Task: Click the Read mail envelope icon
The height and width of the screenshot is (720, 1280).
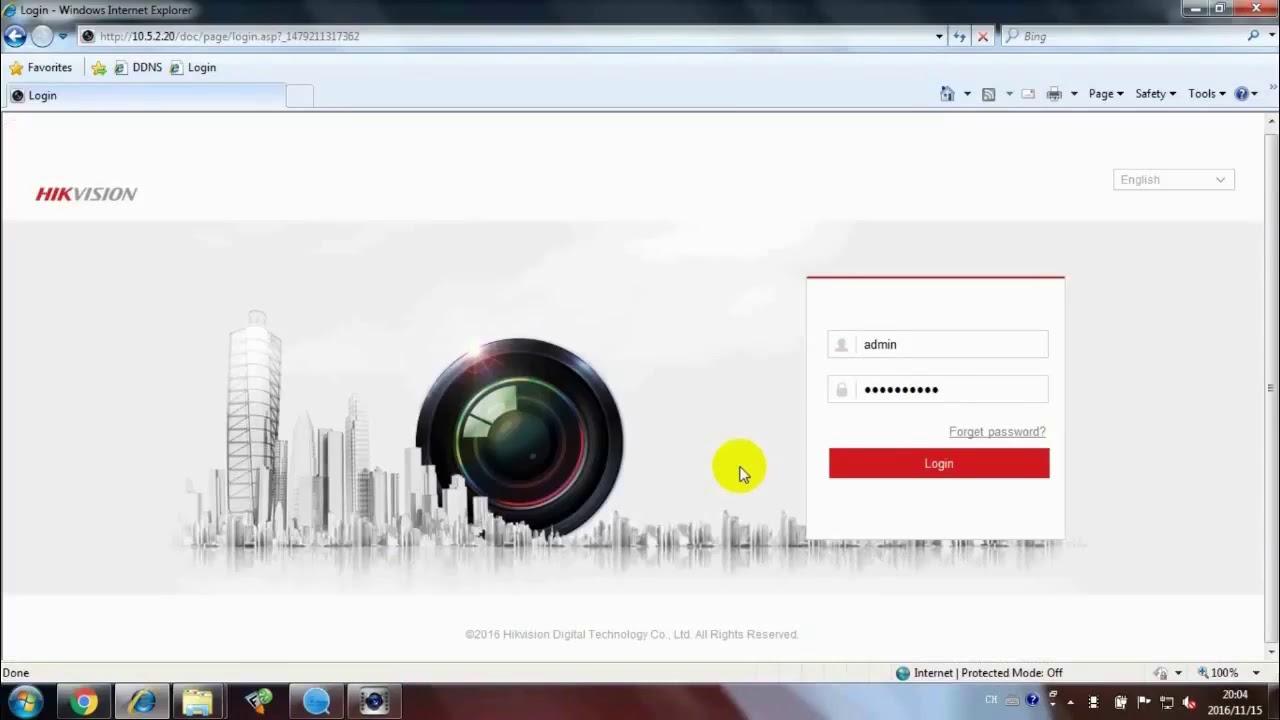Action: pyautogui.click(x=1028, y=94)
